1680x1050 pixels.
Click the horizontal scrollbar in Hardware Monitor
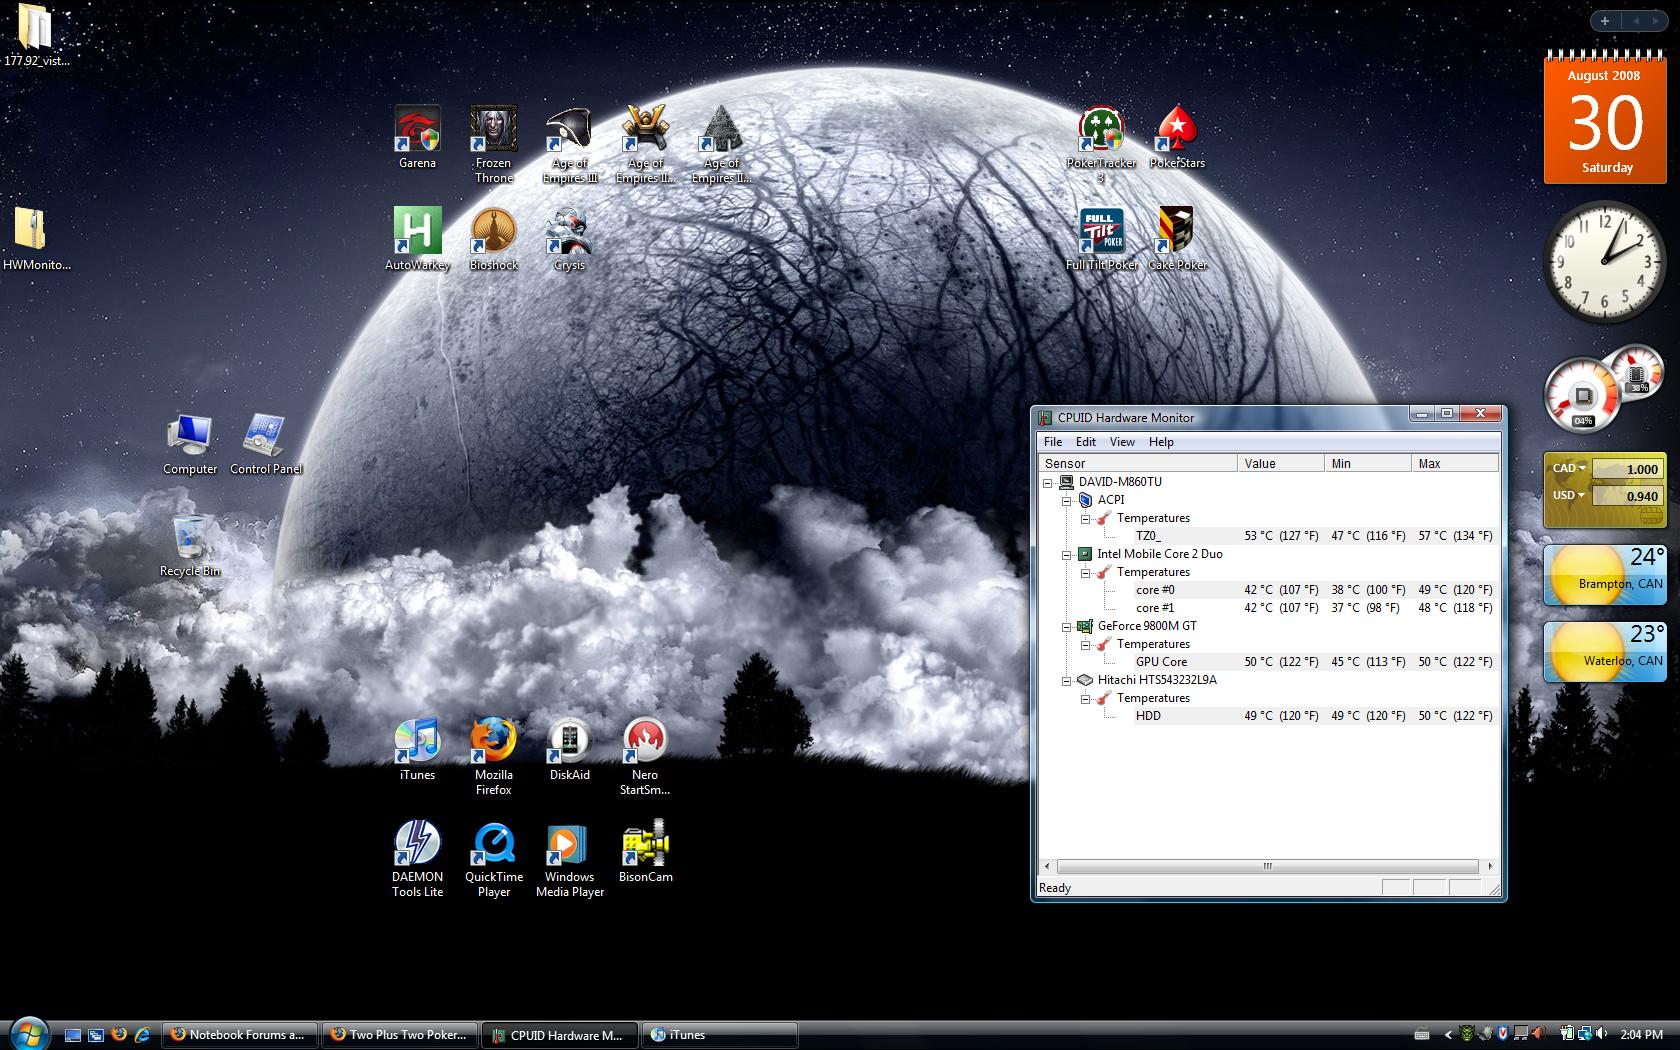point(1267,866)
